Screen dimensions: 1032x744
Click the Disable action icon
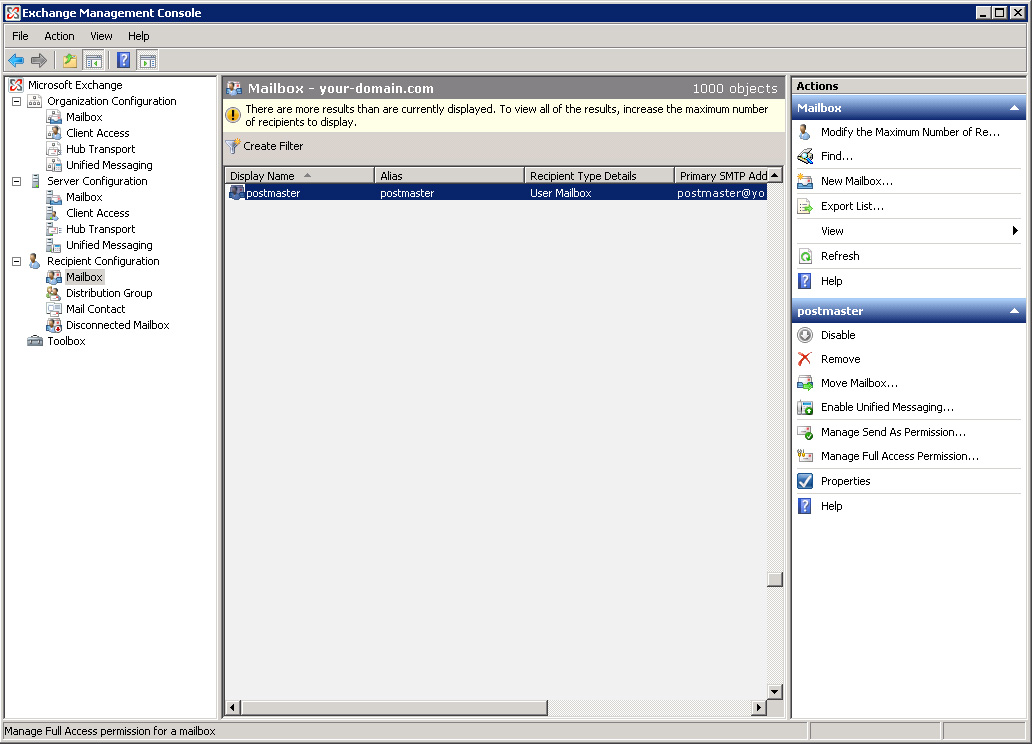[805, 335]
